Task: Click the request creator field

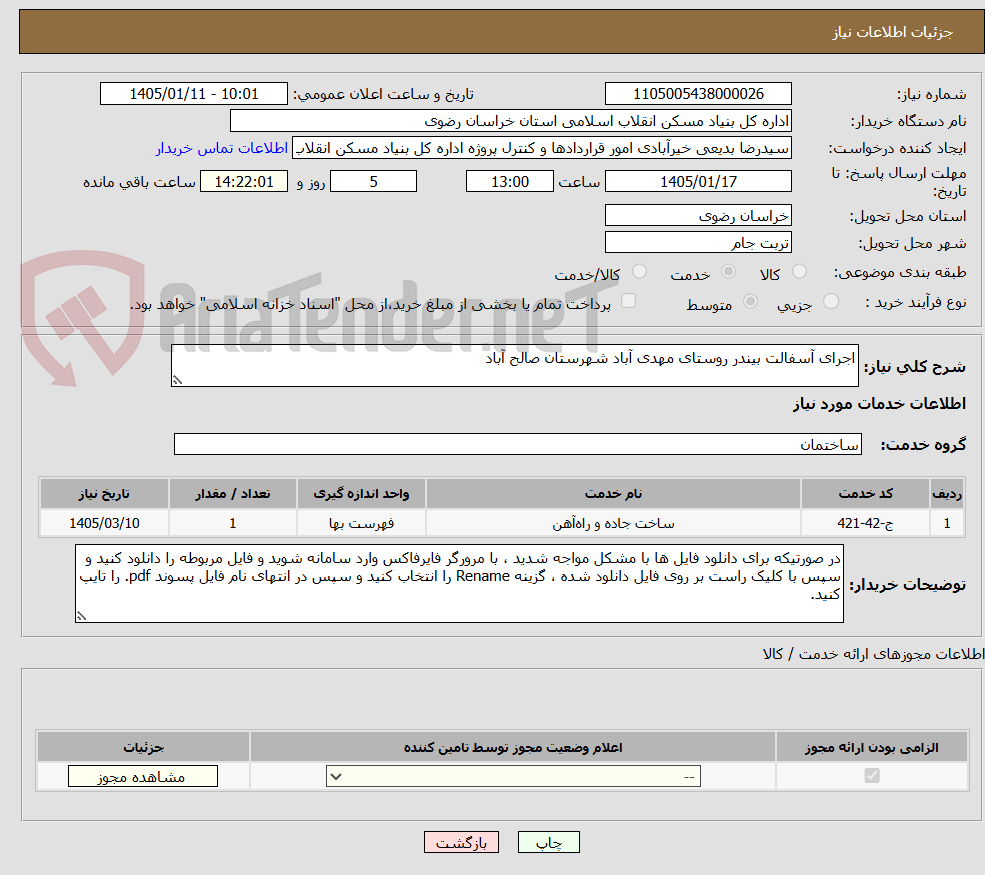Action: pos(541,148)
